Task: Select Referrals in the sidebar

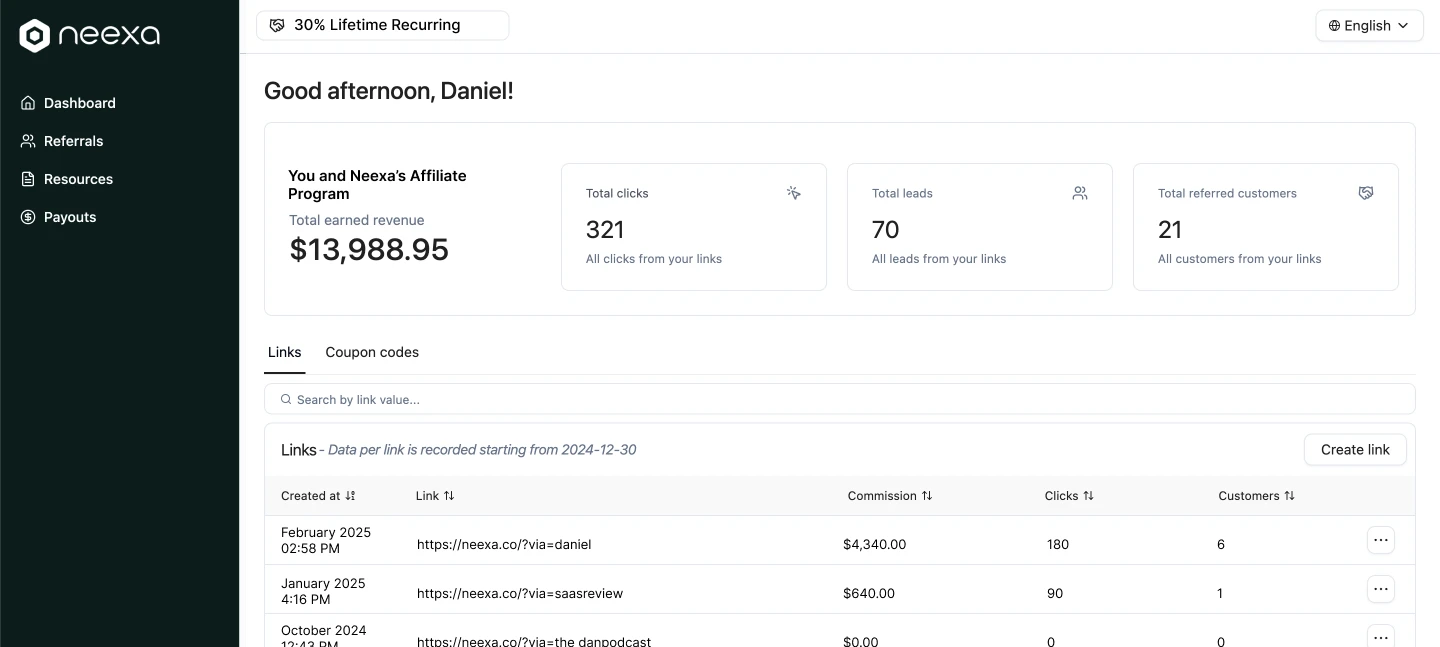Action: [x=72, y=141]
